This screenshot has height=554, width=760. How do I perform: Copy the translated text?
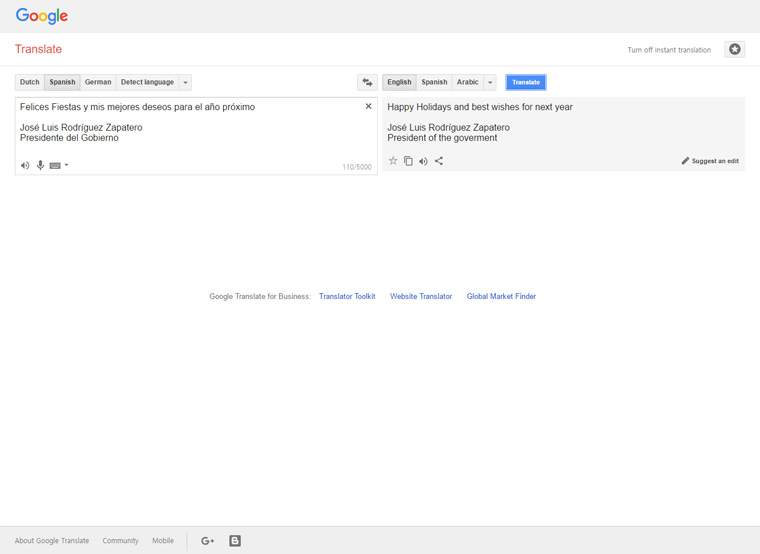[409, 161]
